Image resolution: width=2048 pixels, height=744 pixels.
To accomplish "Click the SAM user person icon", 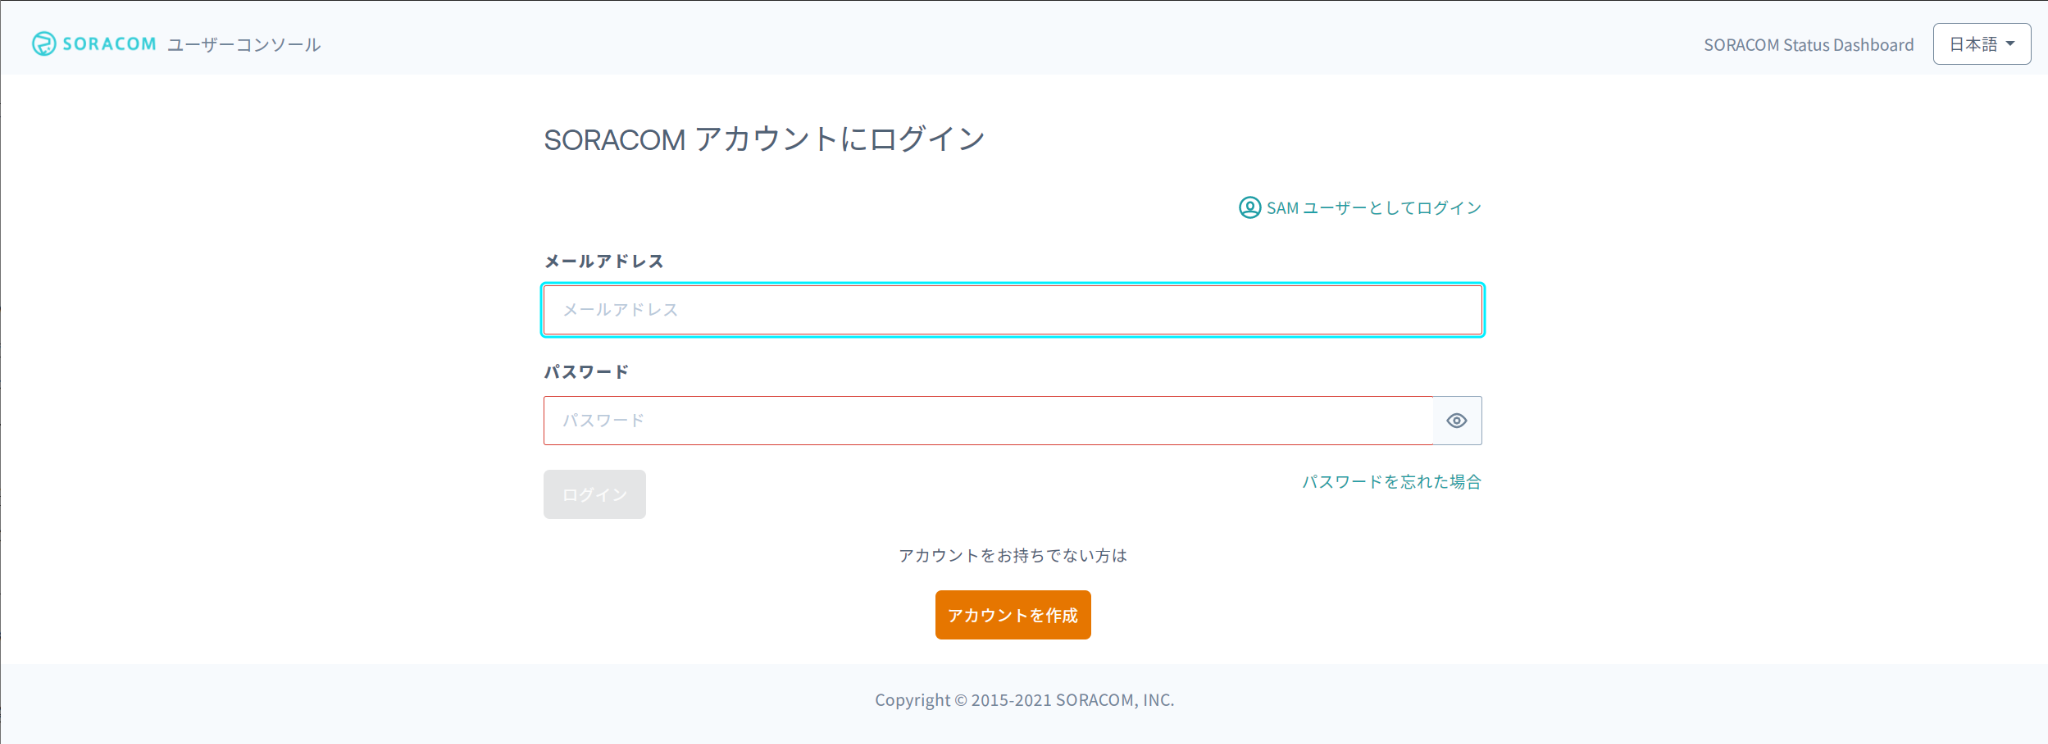I will coord(1250,207).
